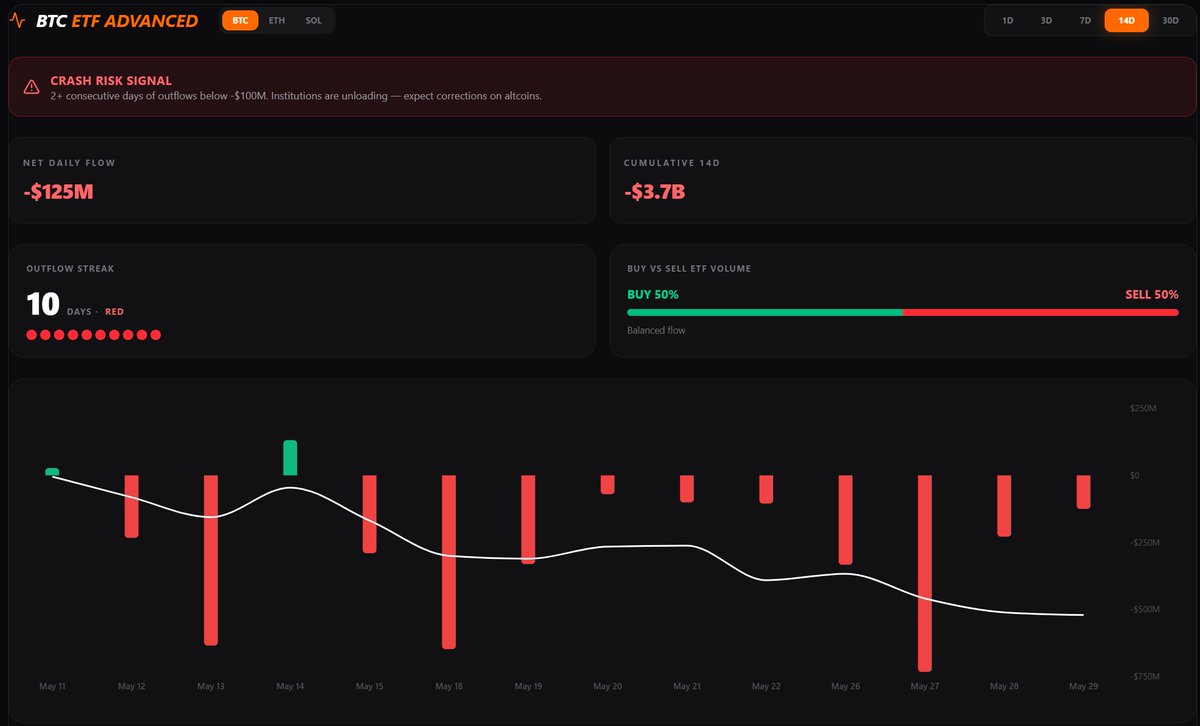Click the May 13 red outflow bar
The width and height of the screenshot is (1200, 726).
211,560
